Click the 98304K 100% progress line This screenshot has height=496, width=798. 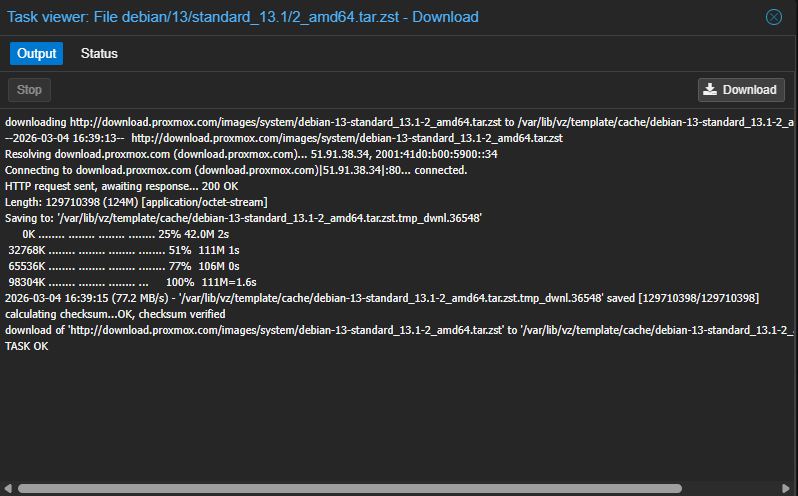coord(132,282)
